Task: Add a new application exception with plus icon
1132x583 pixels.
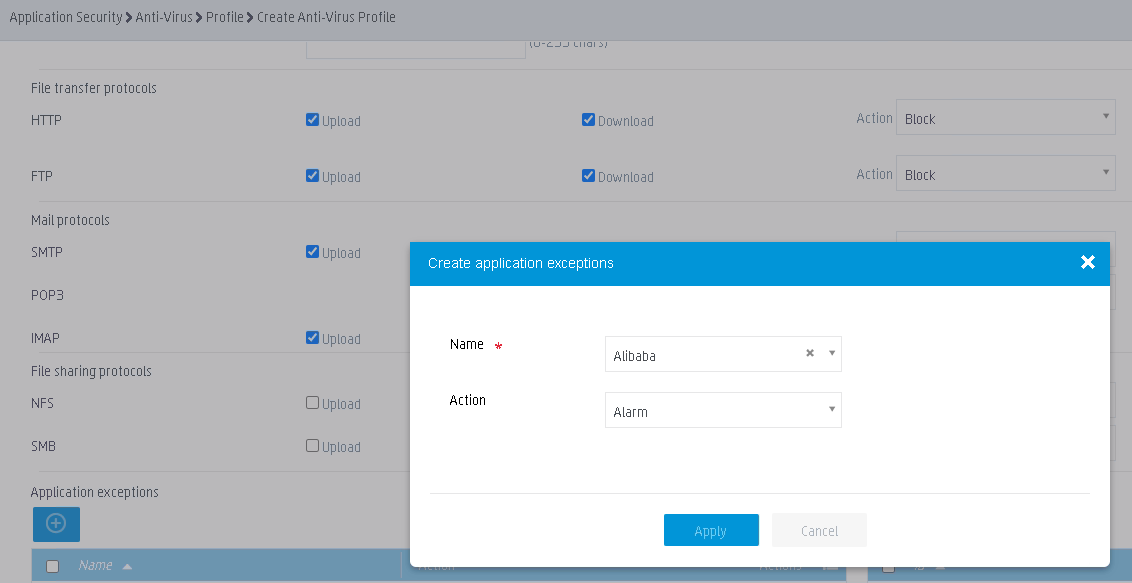Action: 56,524
